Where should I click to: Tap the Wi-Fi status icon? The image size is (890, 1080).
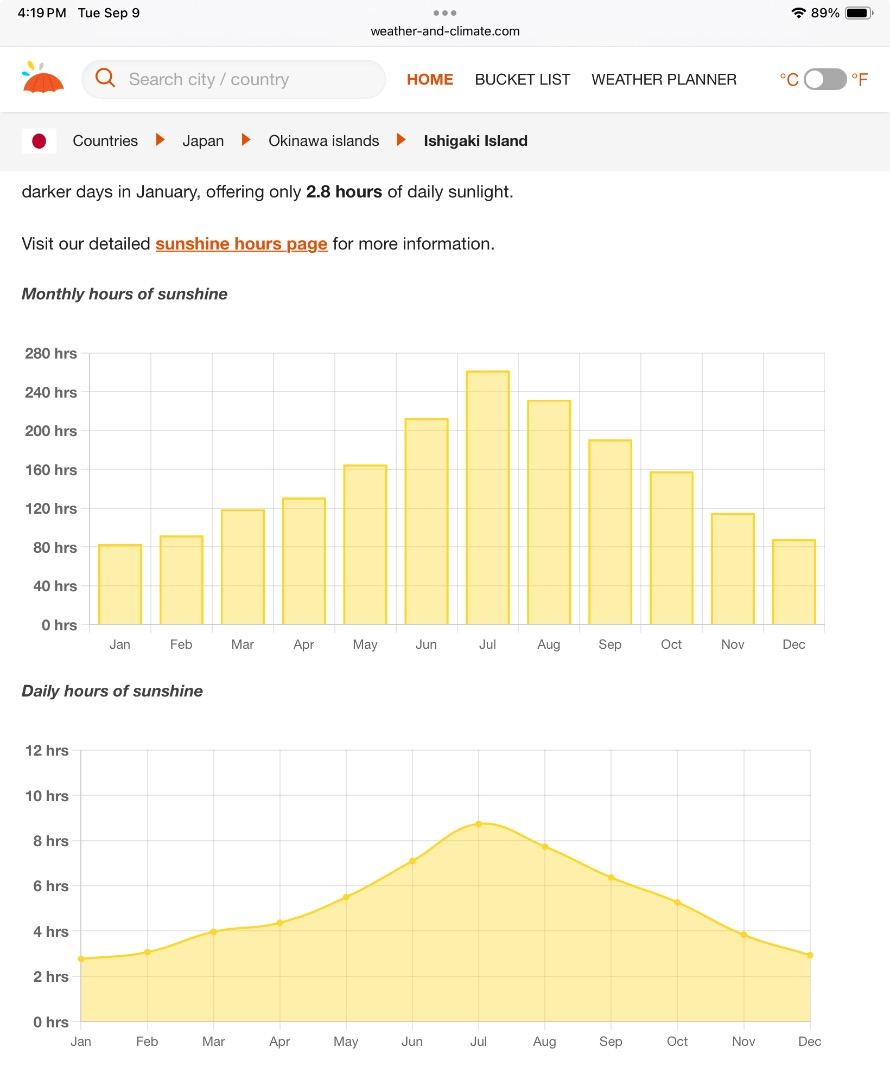coord(798,13)
